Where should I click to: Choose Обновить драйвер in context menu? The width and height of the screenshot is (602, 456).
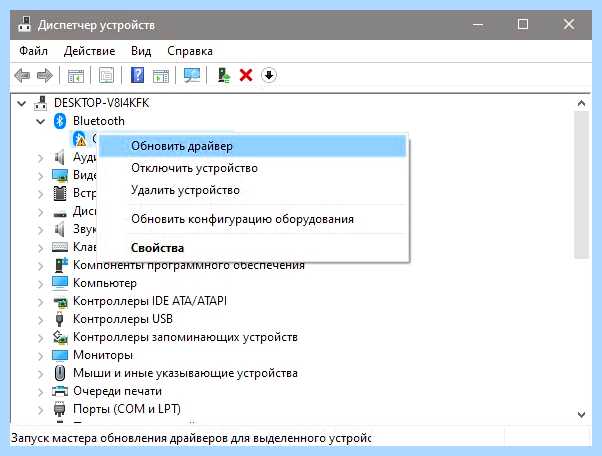(253, 146)
